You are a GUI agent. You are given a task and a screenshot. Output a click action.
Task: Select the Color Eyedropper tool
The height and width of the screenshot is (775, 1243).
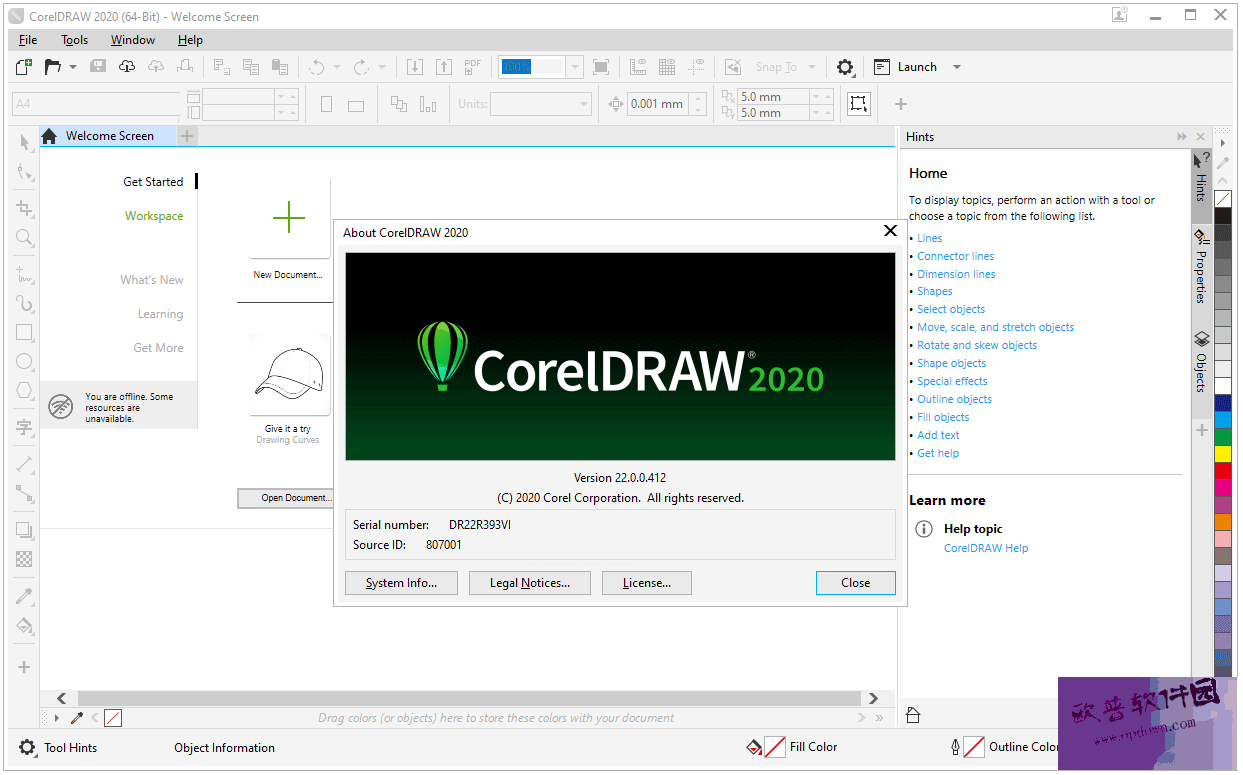pyautogui.click(x=25, y=596)
